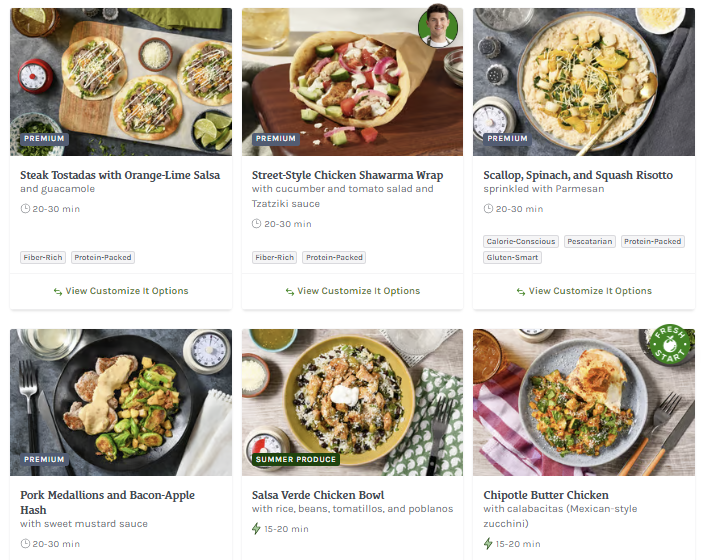
Task: View Customize It options for Scallop Risotto
Action: coord(584,291)
